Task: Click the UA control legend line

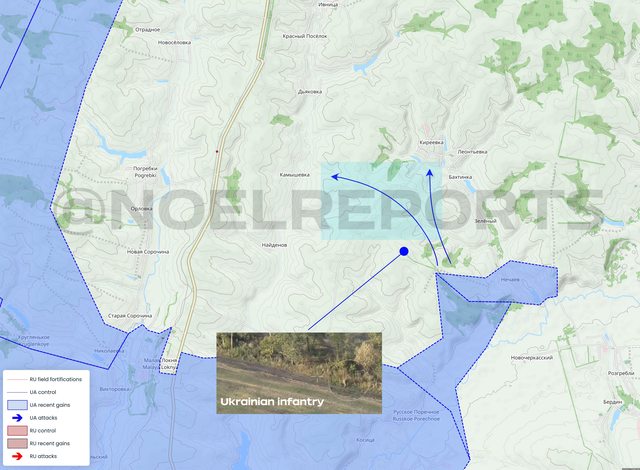Action: (x=17, y=392)
